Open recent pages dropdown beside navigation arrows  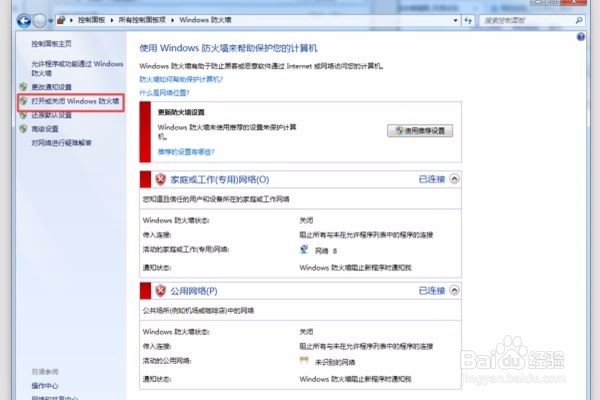coord(51,21)
